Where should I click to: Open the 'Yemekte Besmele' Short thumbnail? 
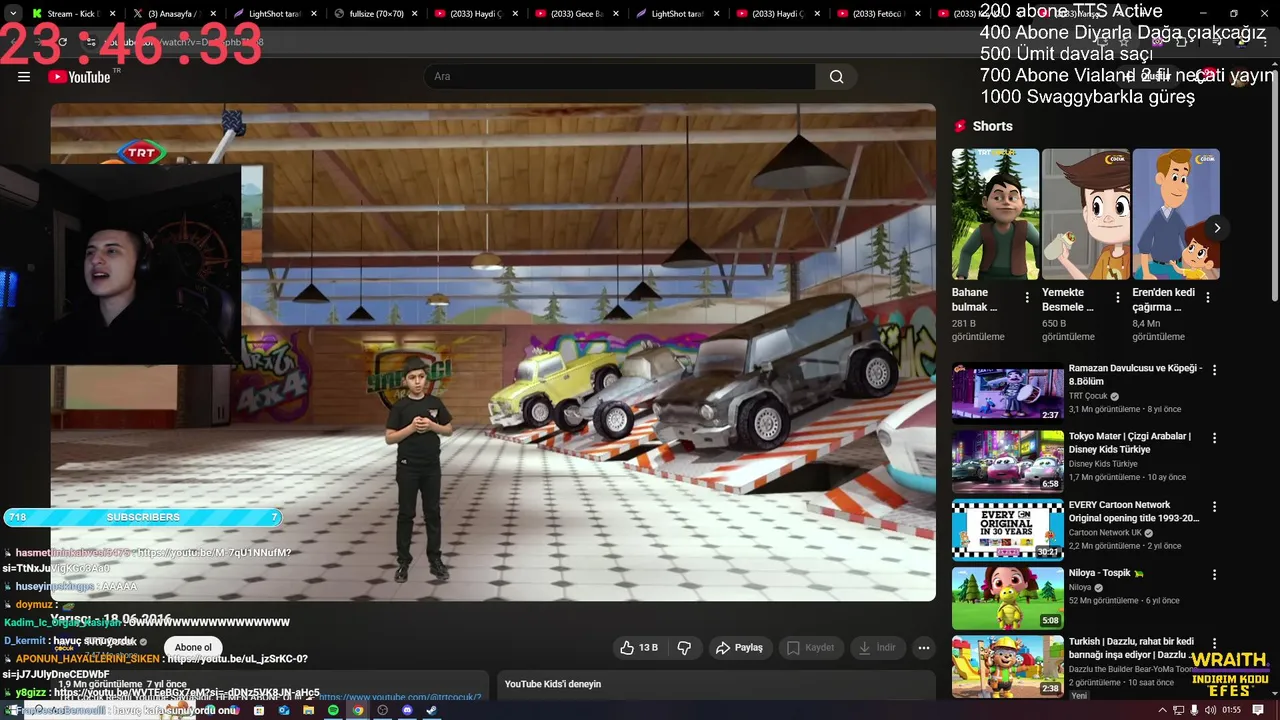pyautogui.click(x=1085, y=214)
